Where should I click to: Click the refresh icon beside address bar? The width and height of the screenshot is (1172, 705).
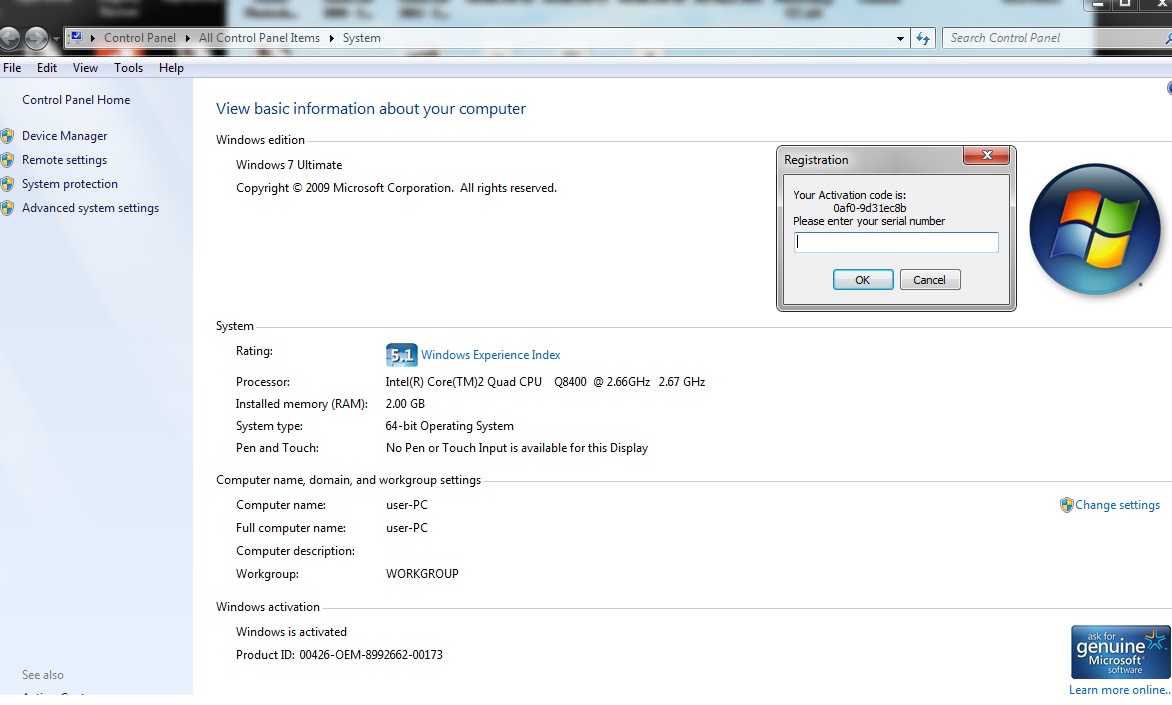(923, 38)
